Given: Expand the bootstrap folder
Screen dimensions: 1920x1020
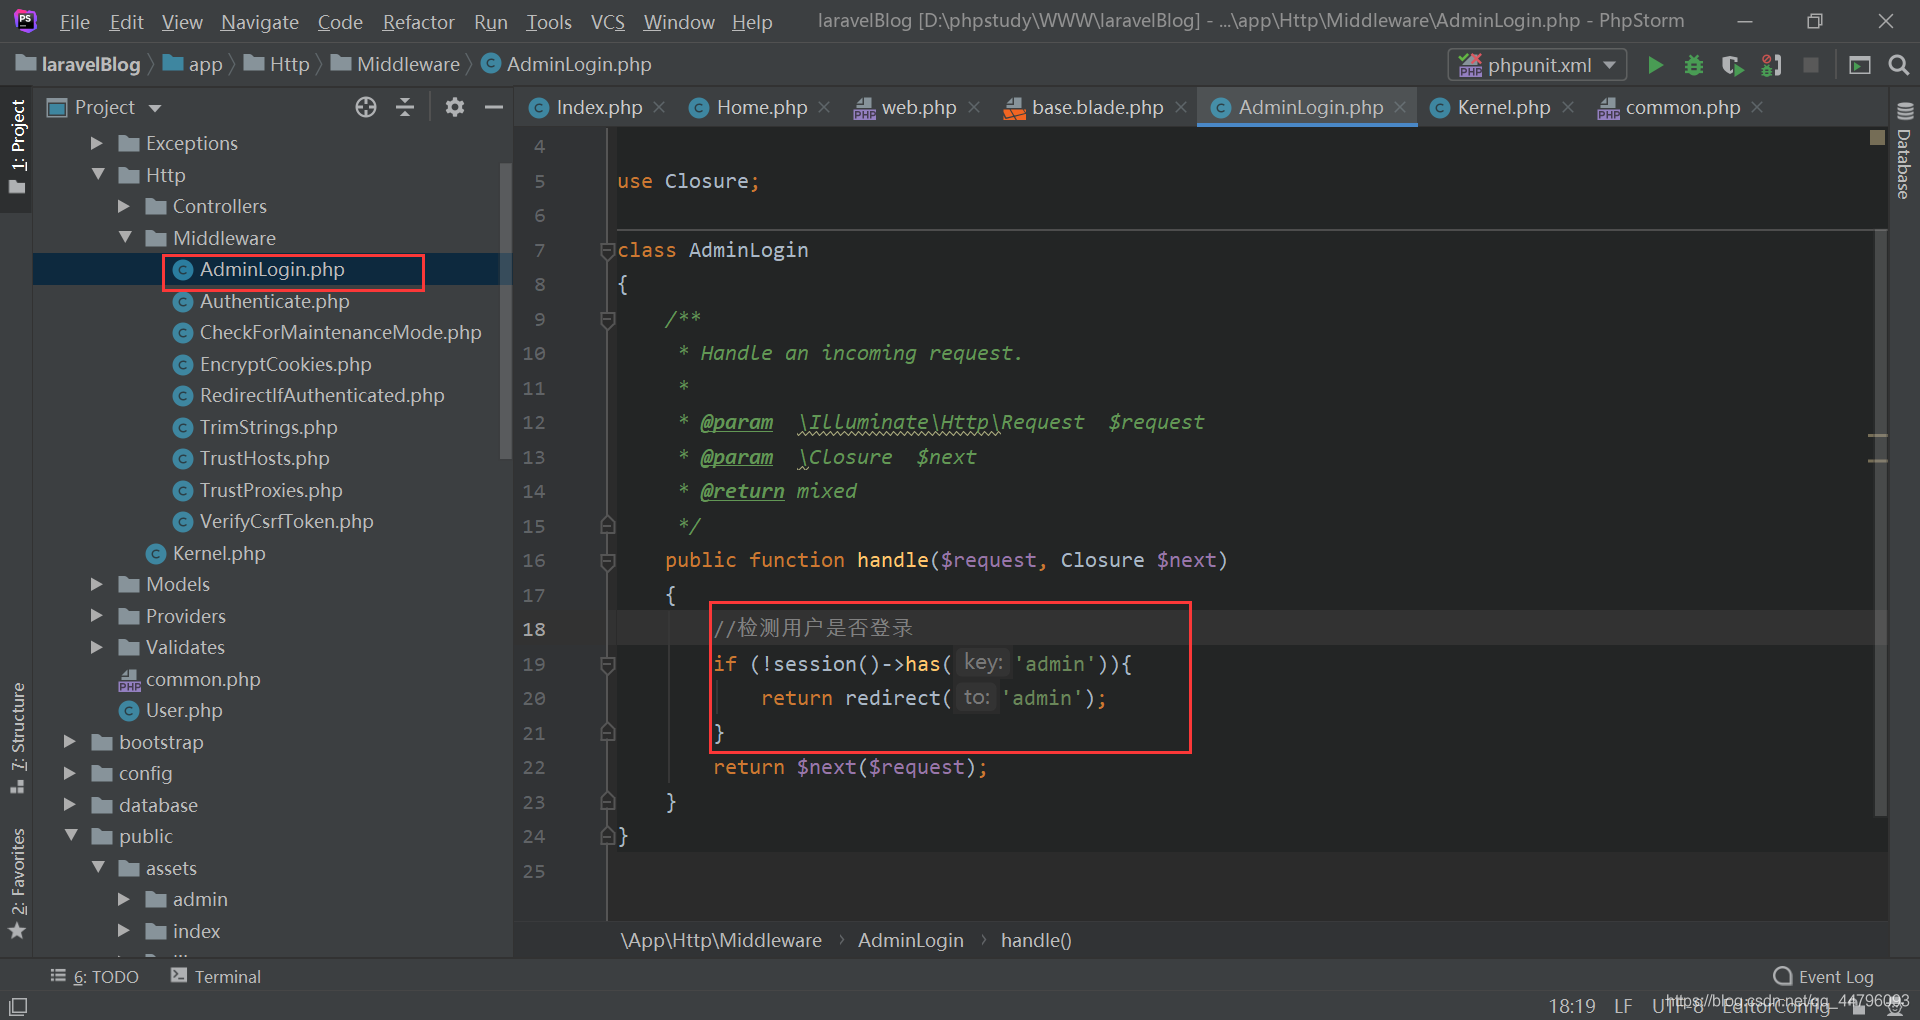Looking at the screenshot, I should pyautogui.click(x=70, y=742).
